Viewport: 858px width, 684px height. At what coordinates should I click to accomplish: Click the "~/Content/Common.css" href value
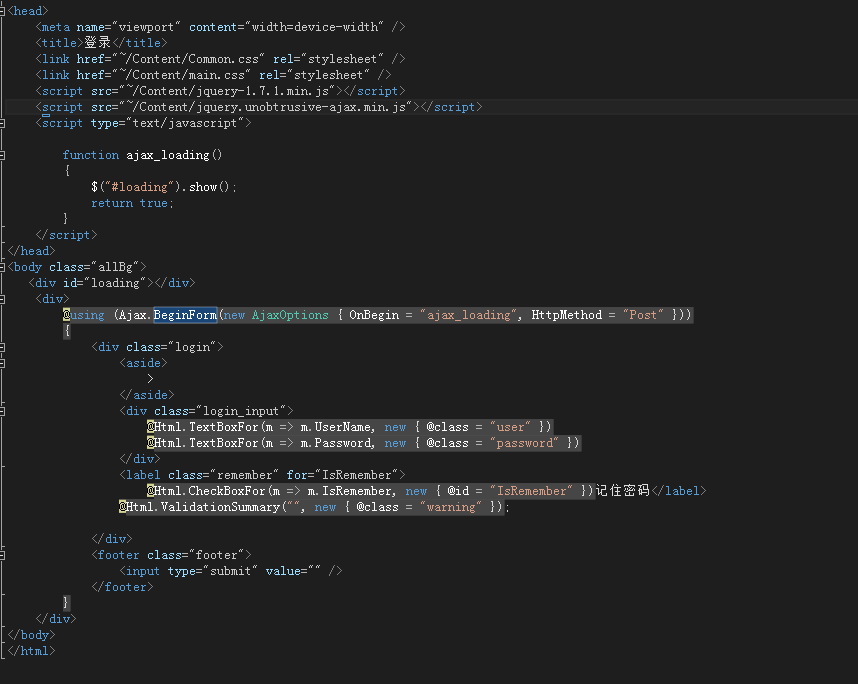[189, 59]
